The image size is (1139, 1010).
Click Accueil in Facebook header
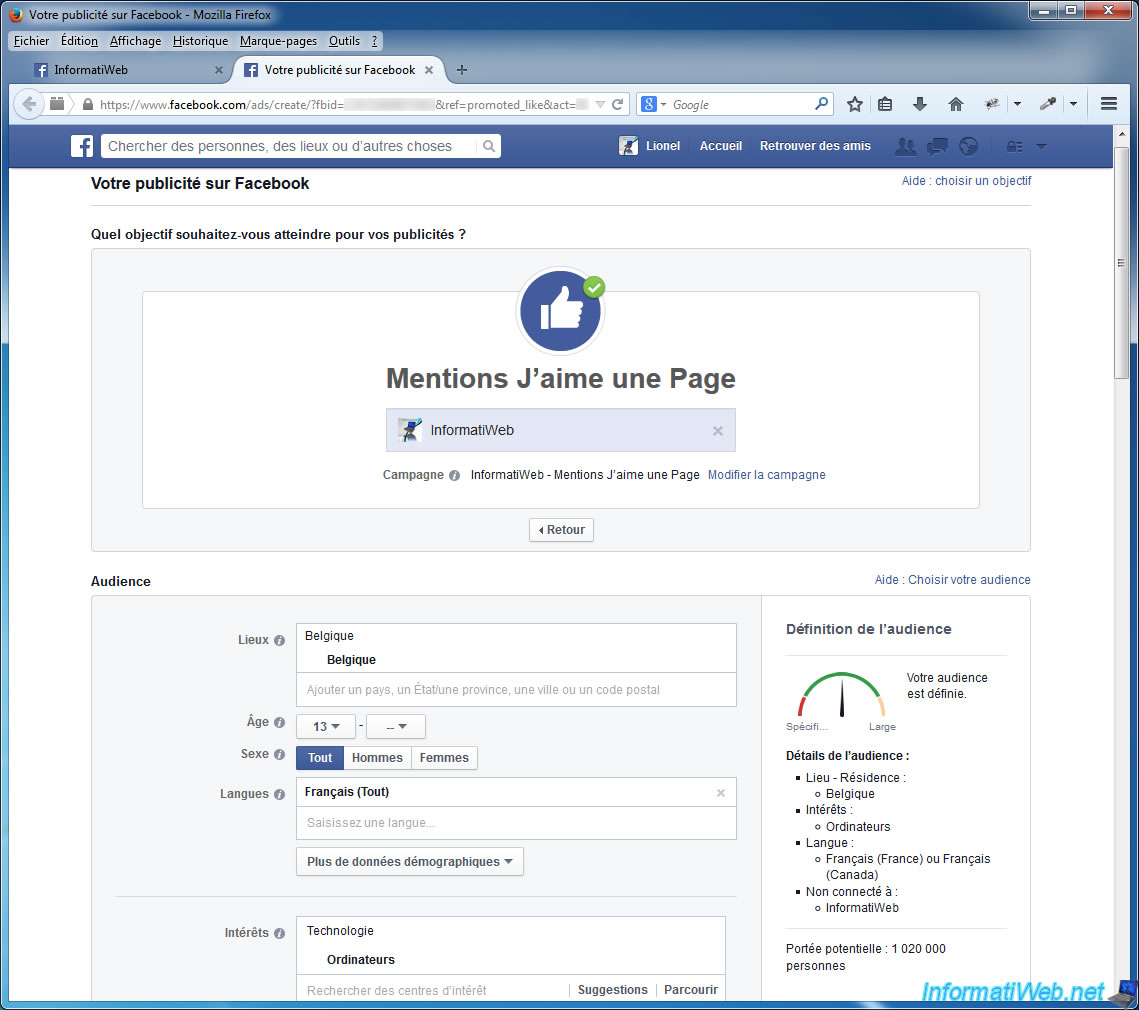coord(721,146)
